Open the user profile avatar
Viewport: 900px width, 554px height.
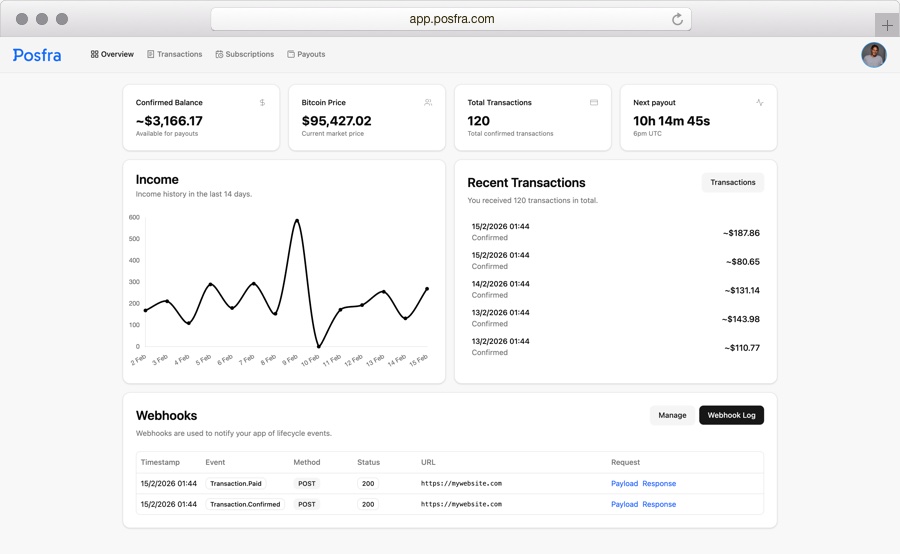pyautogui.click(x=873, y=55)
